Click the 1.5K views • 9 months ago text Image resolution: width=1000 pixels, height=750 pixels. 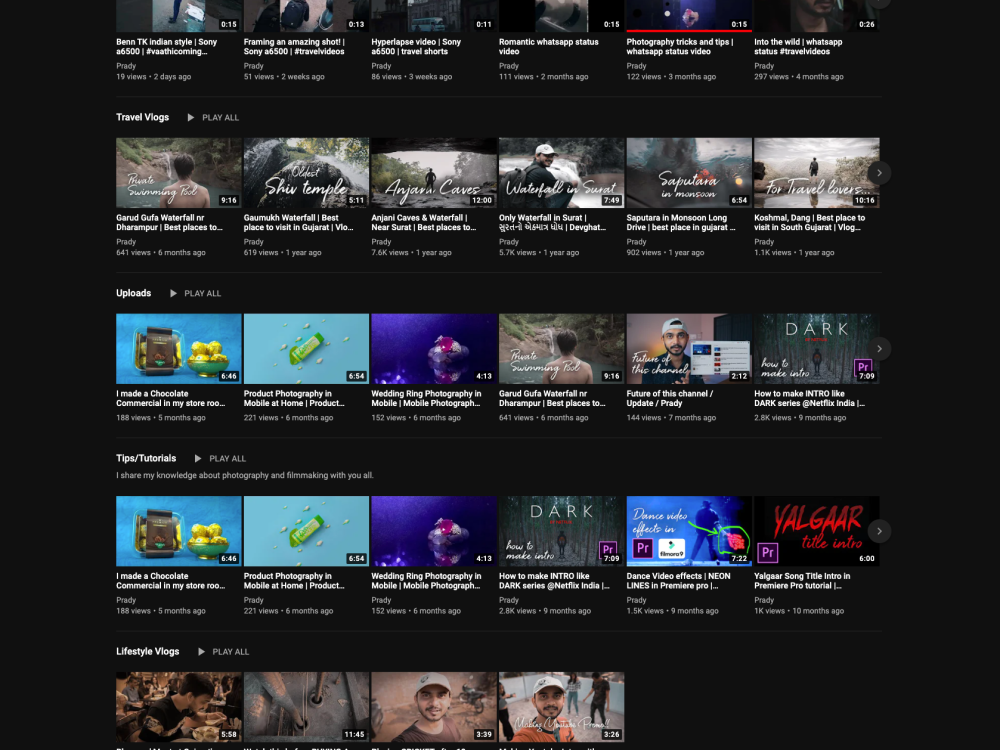(672, 611)
